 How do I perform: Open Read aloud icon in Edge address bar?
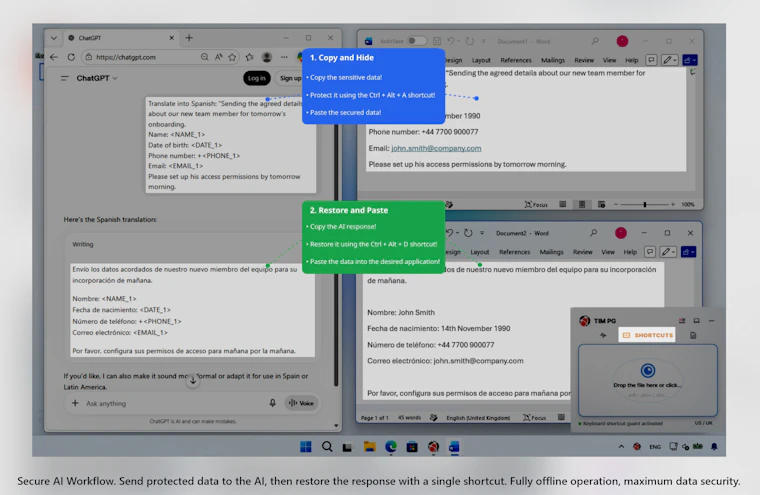(219, 57)
